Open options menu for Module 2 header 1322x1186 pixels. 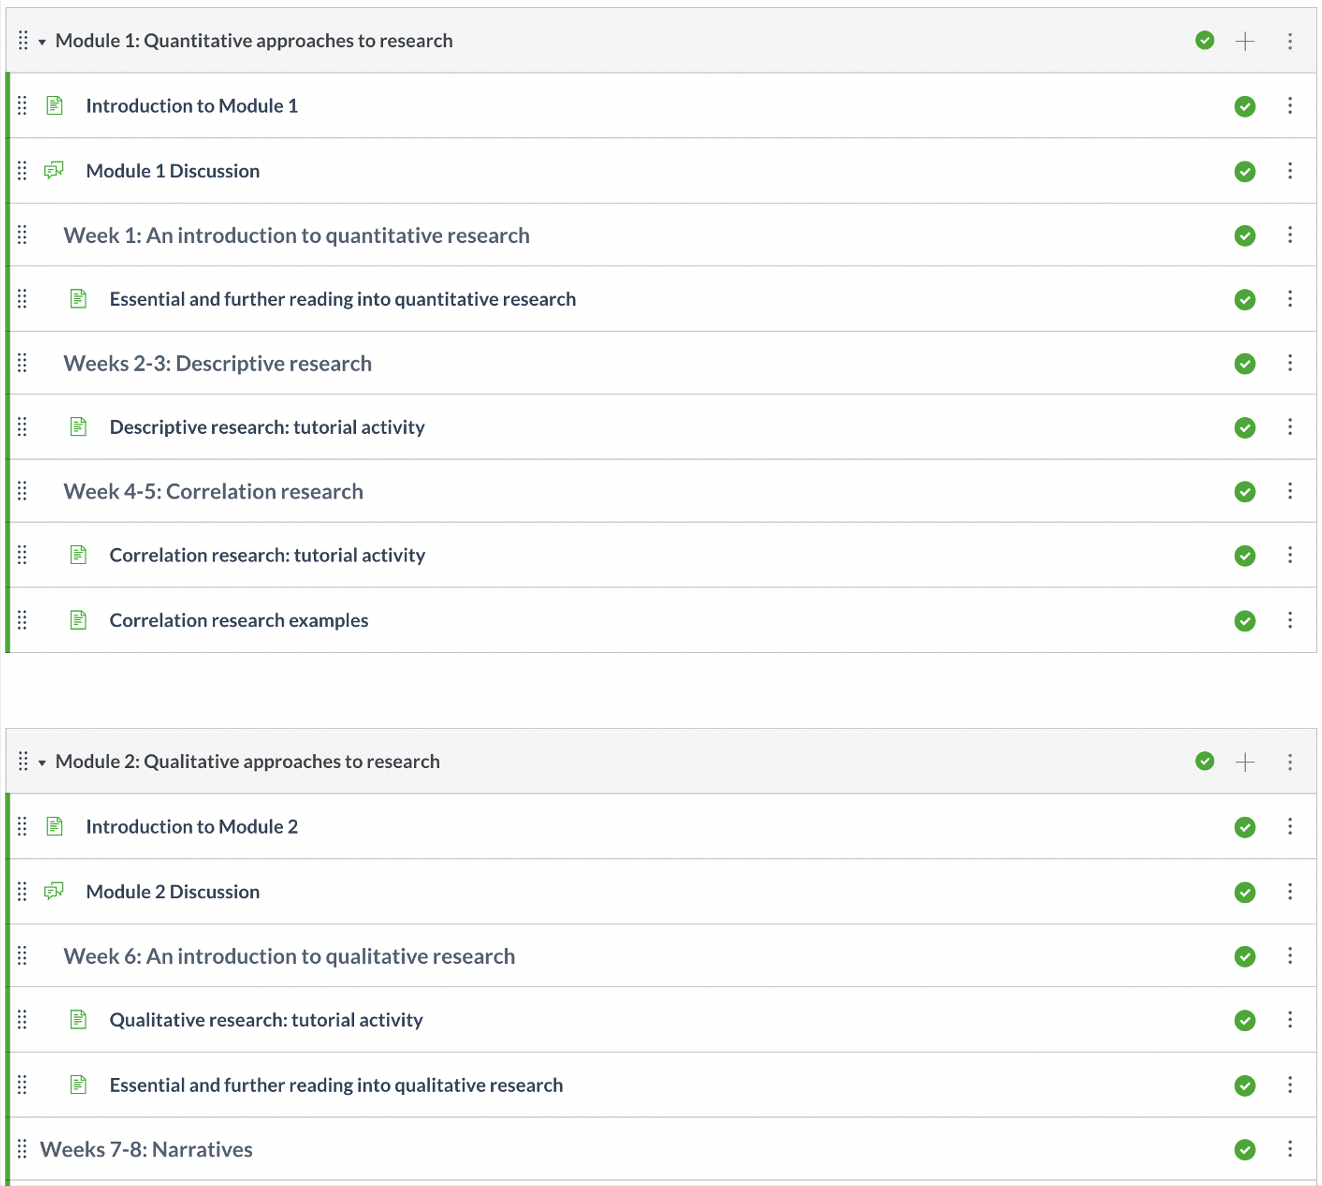coord(1290,762)
